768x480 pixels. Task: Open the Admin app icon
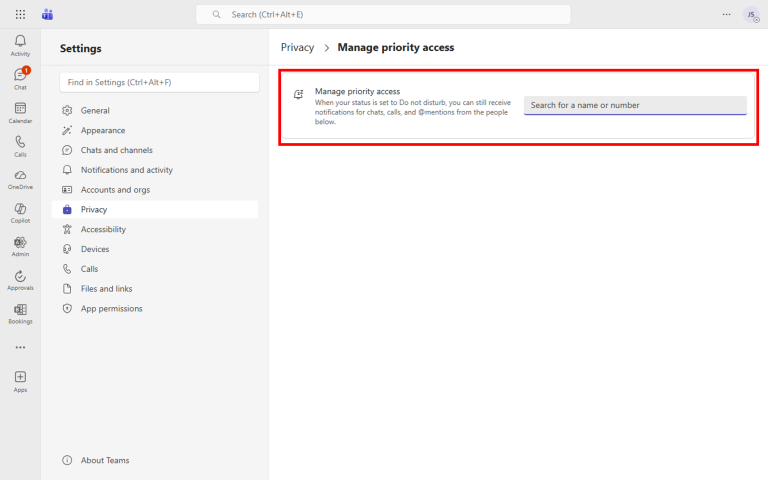click(x=20, y=246)
